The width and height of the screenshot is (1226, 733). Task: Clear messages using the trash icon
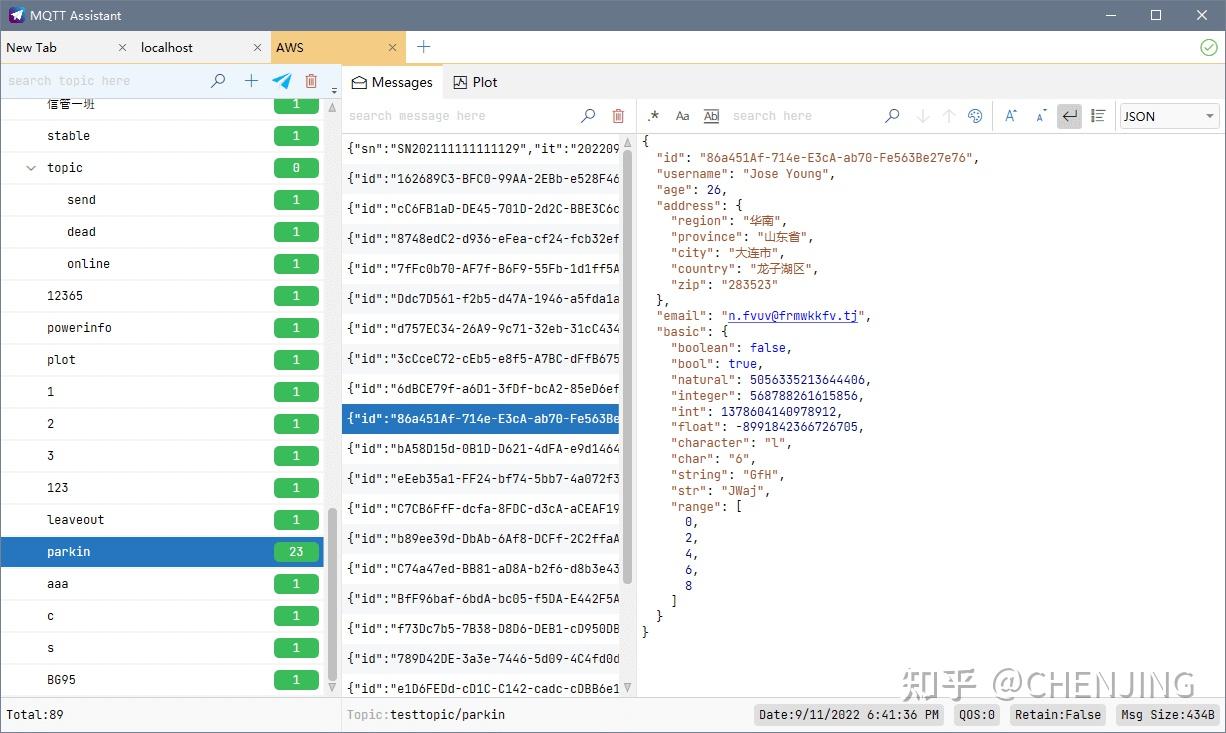pyautogui.click(x=618, y=116)
